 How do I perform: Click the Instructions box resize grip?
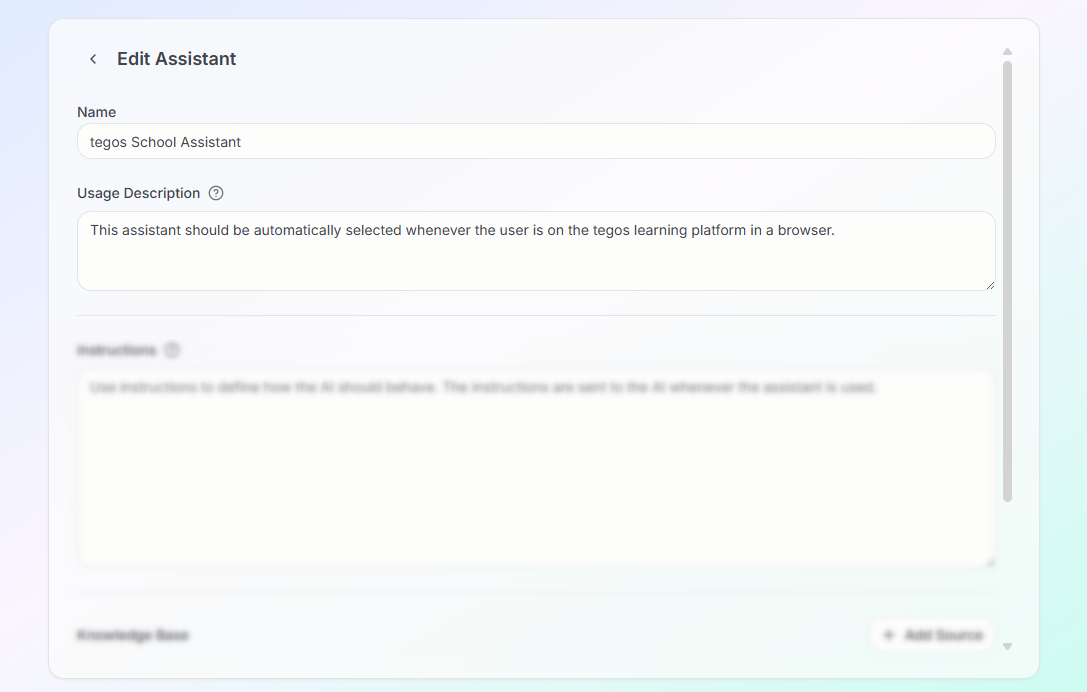coord(989,562)
